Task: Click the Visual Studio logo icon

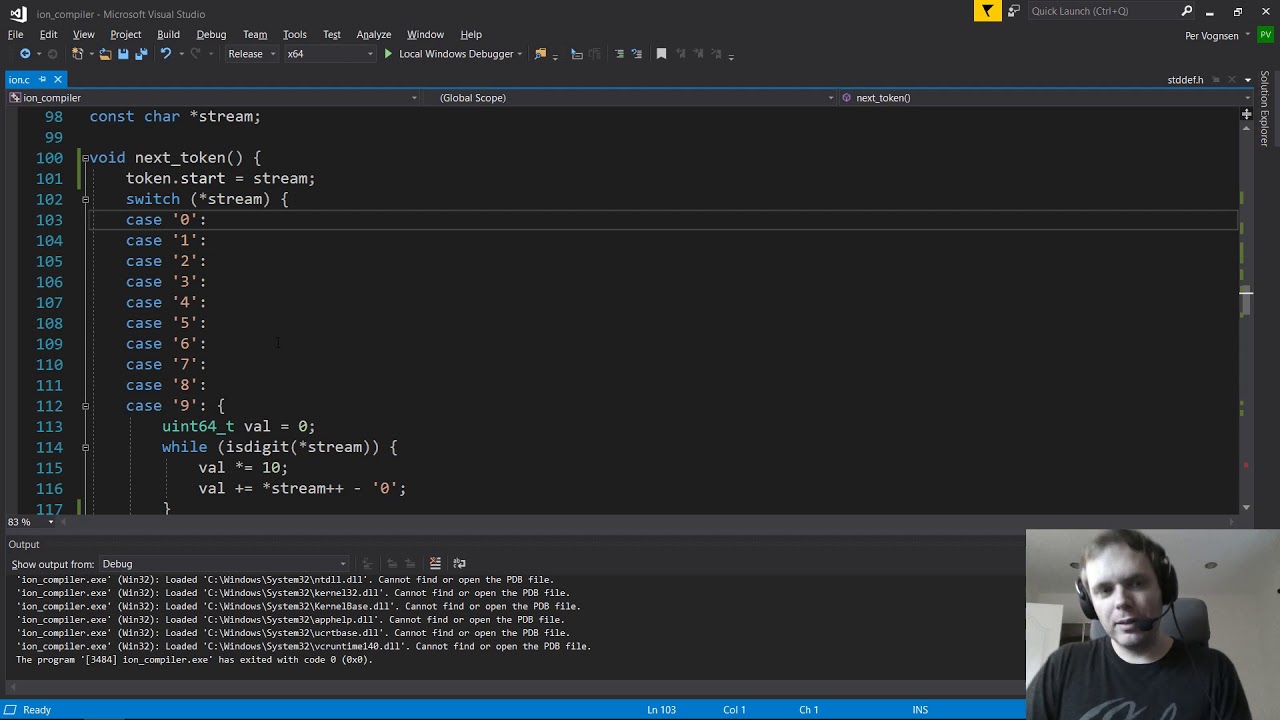Action: (18, 14)
